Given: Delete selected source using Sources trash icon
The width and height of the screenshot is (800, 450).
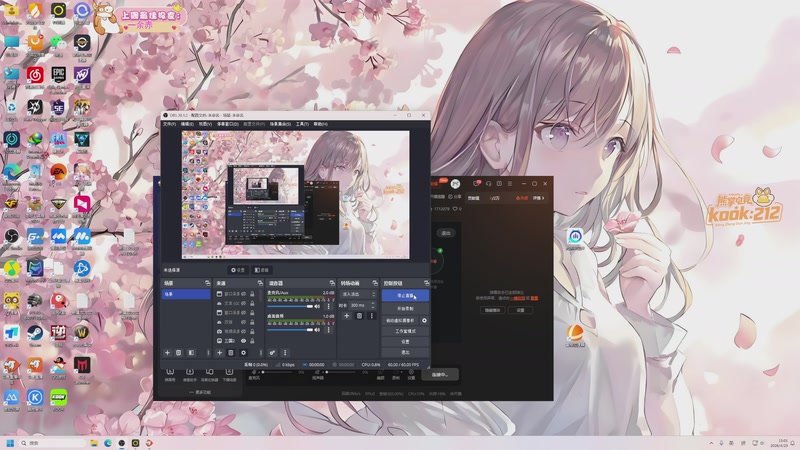Looking at the screenshot, I should pyautogui.click(x=231, y=353).
